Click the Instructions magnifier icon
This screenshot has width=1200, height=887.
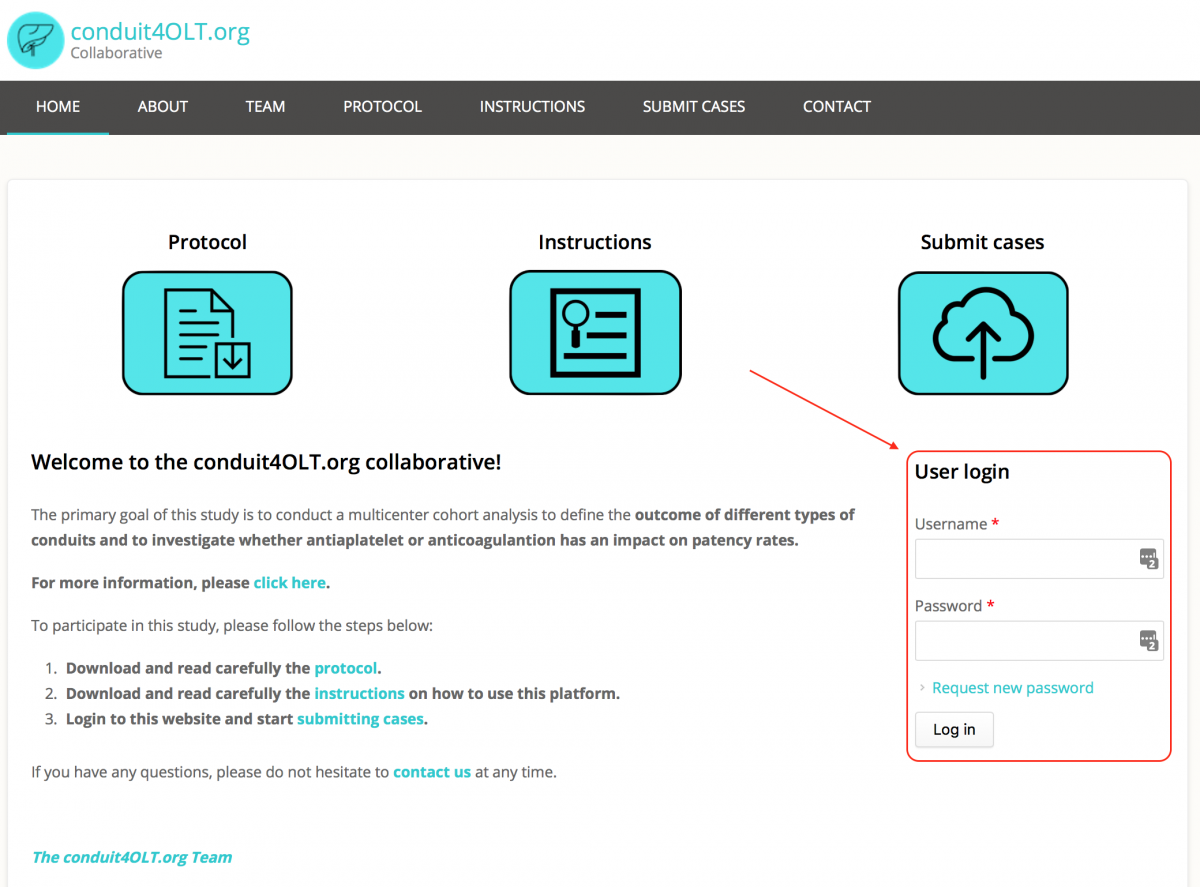(x=595, y=333)
